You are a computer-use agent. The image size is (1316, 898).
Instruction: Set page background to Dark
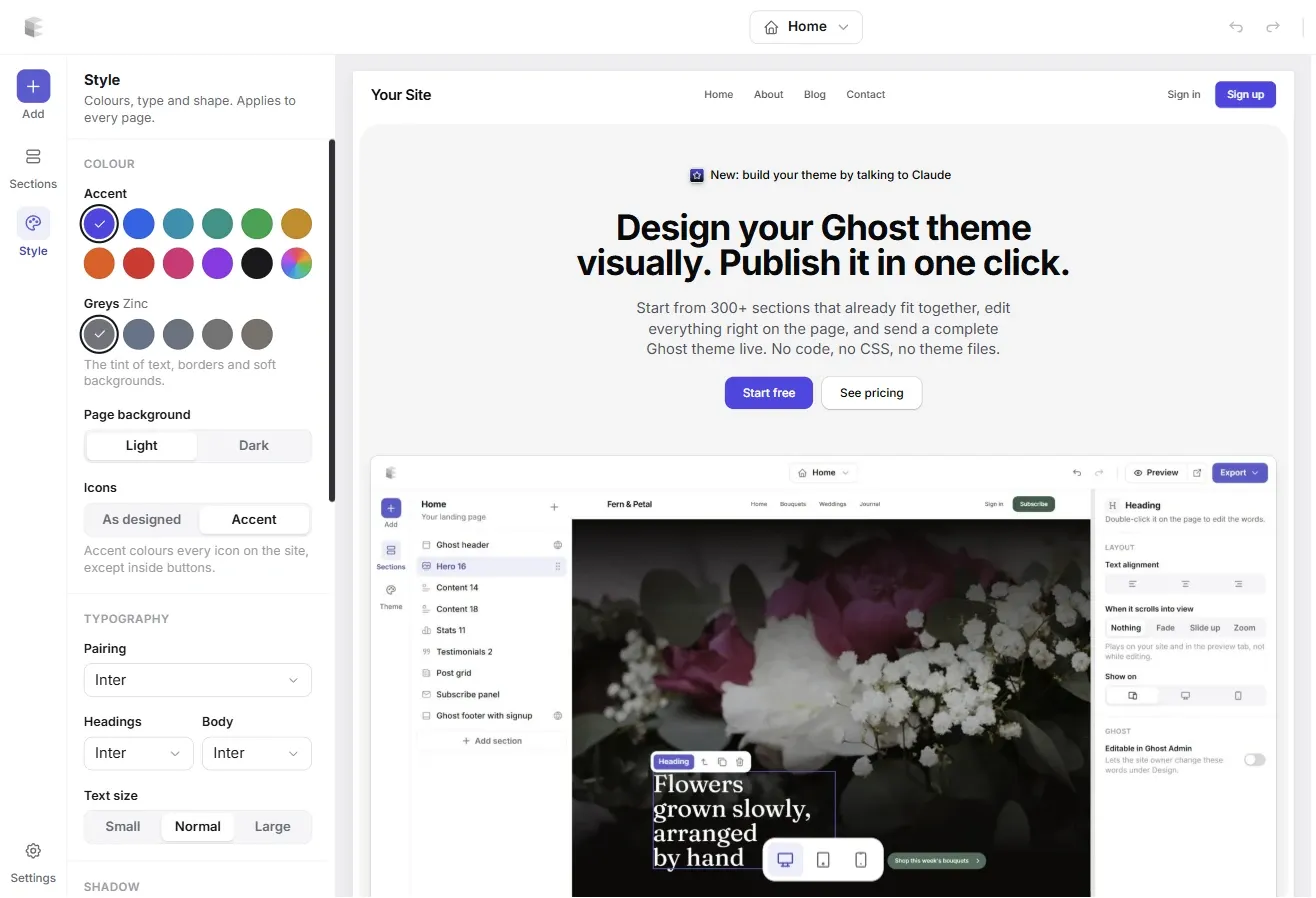click(254, 446)
